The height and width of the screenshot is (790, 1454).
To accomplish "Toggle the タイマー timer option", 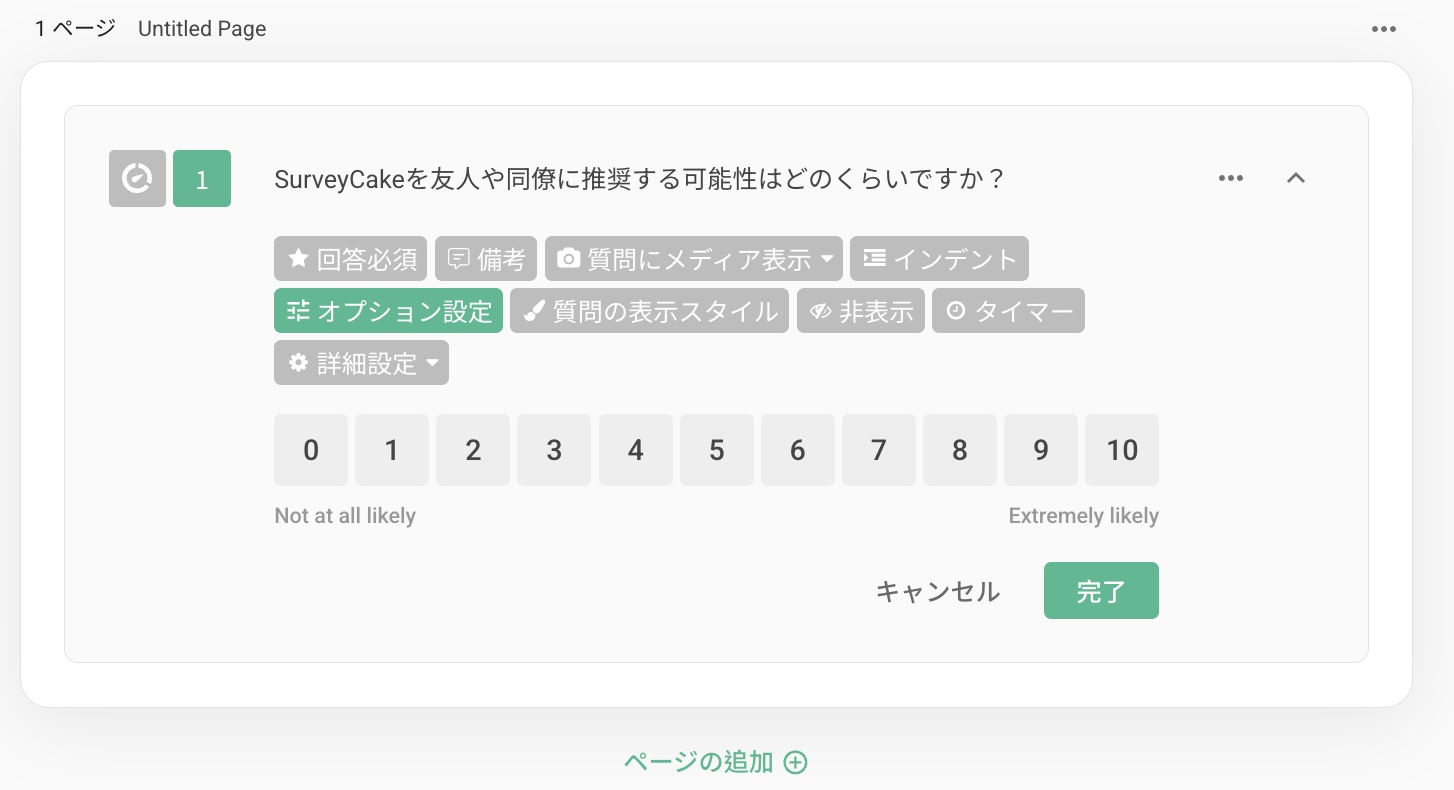I will 1008,311.
